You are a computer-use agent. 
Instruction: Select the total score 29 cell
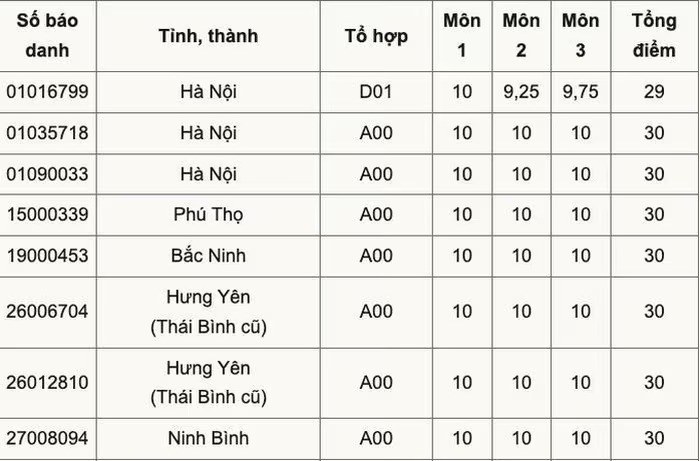click(x=654, y=91)
